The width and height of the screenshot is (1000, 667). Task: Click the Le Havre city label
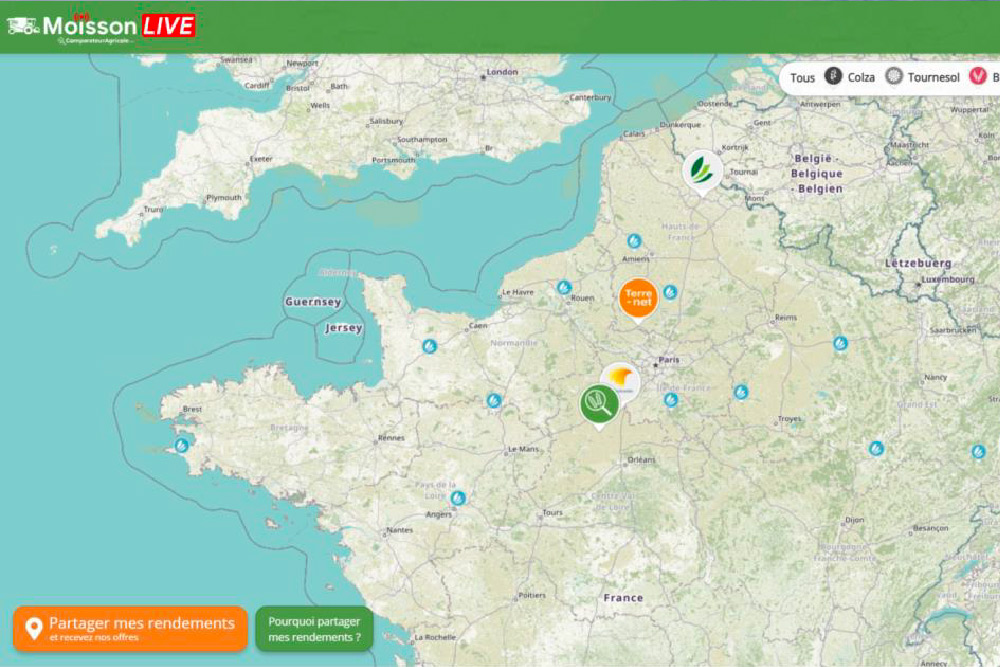[517, 292]
